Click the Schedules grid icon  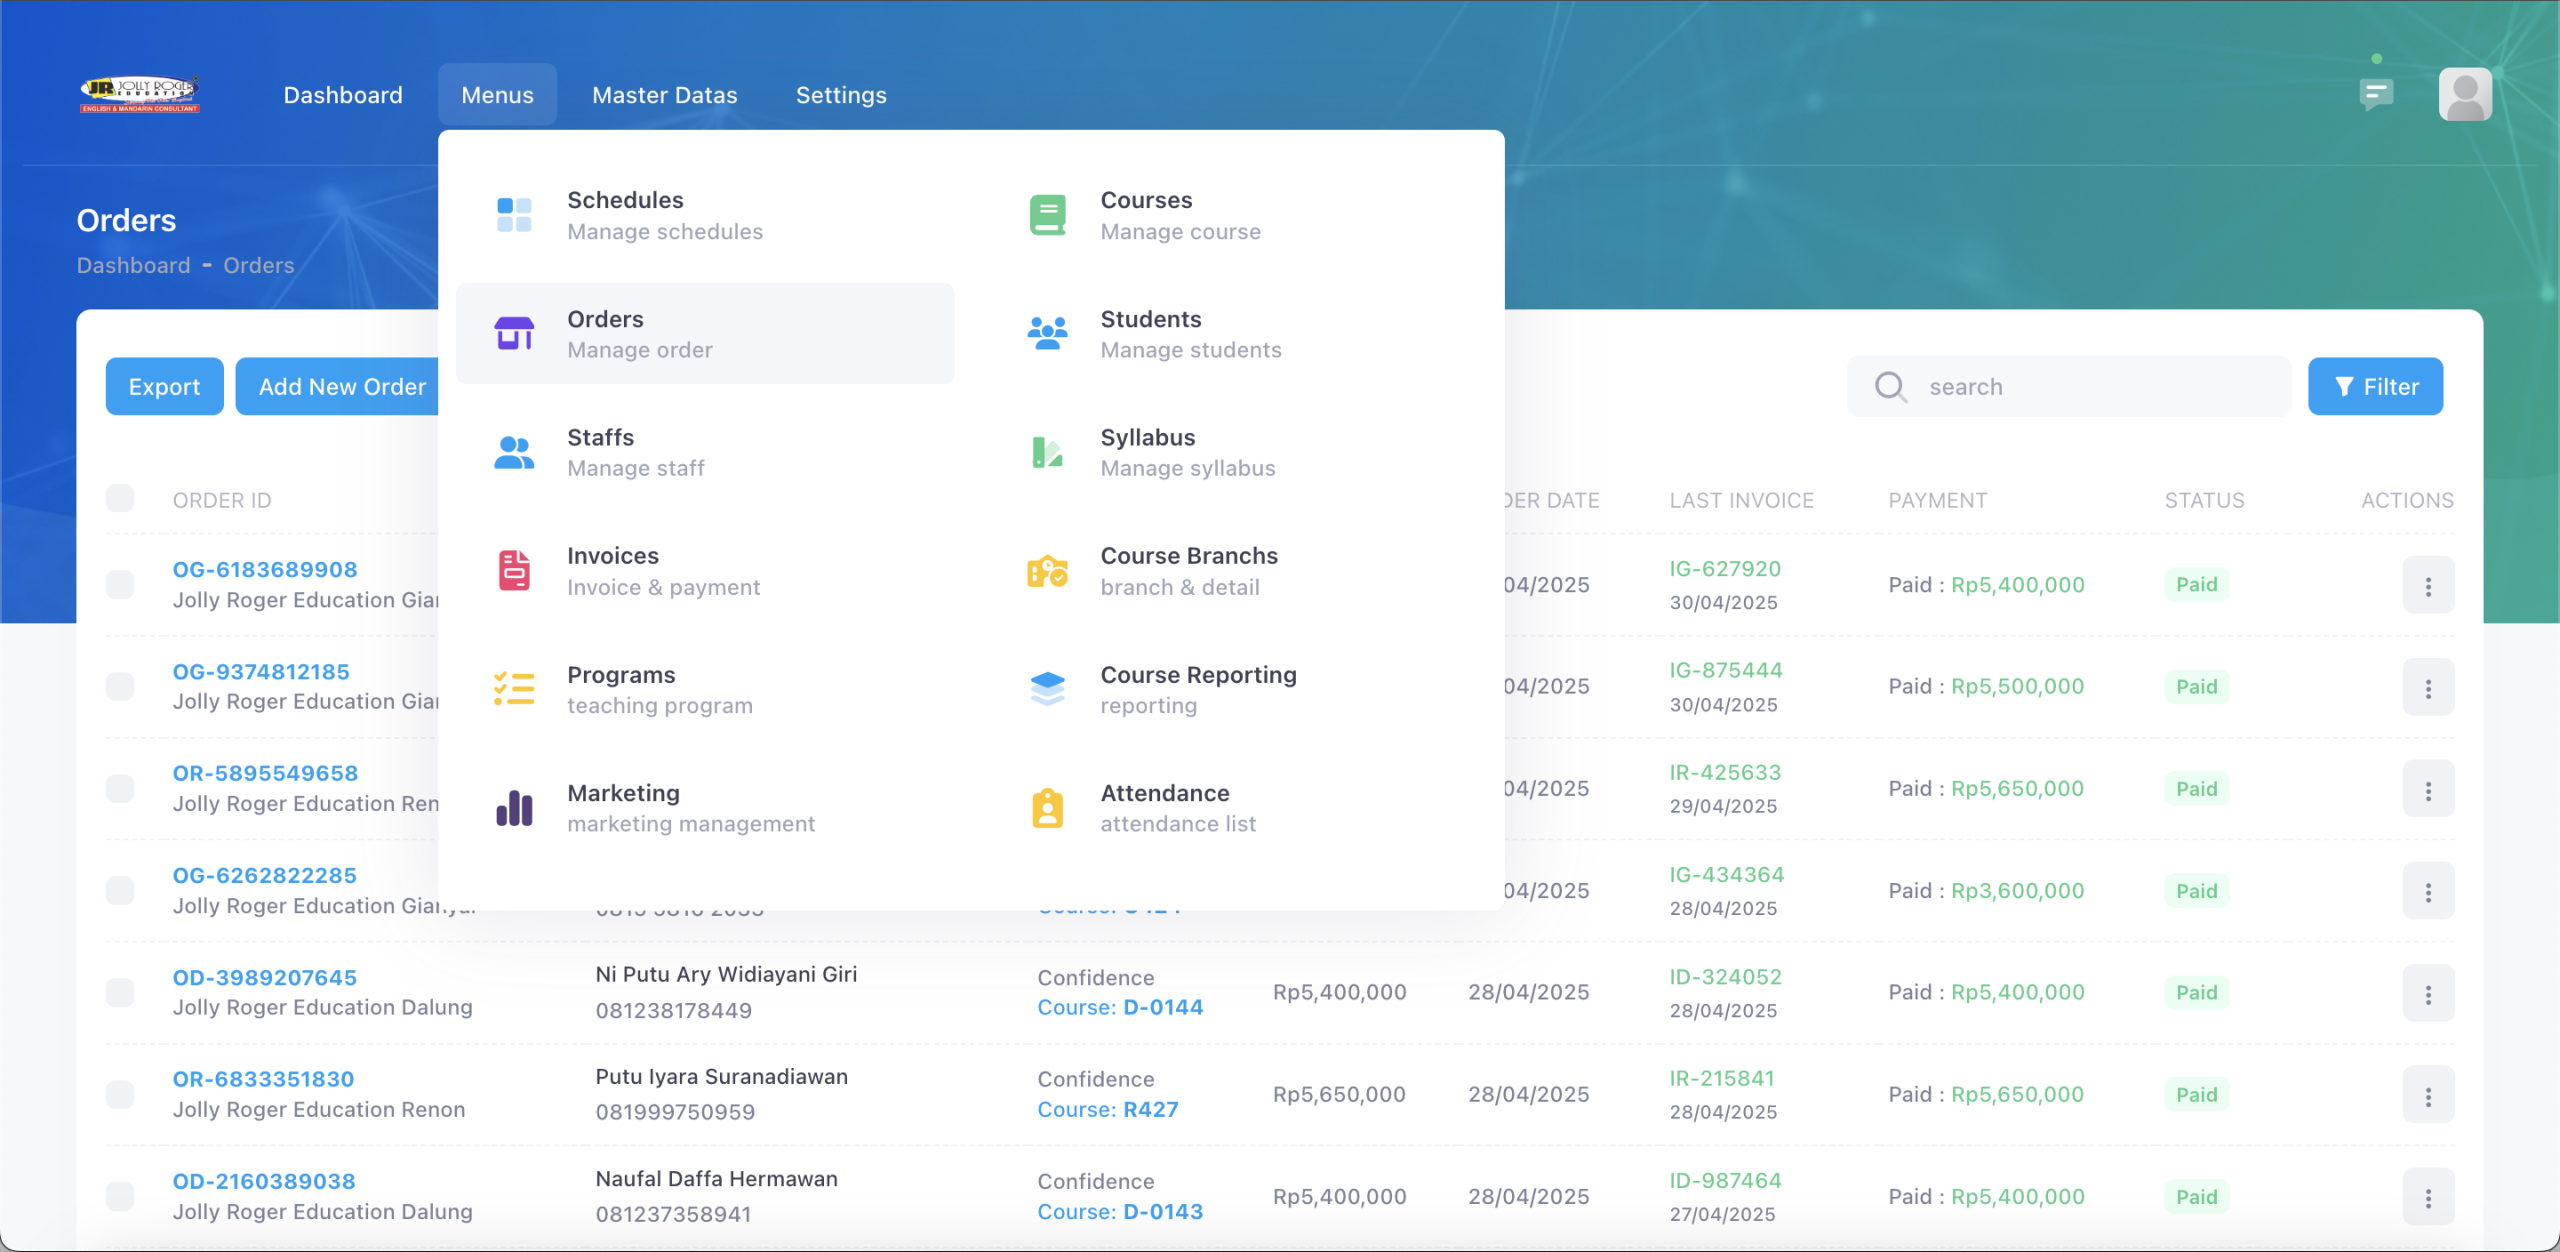tap(514, 215)
